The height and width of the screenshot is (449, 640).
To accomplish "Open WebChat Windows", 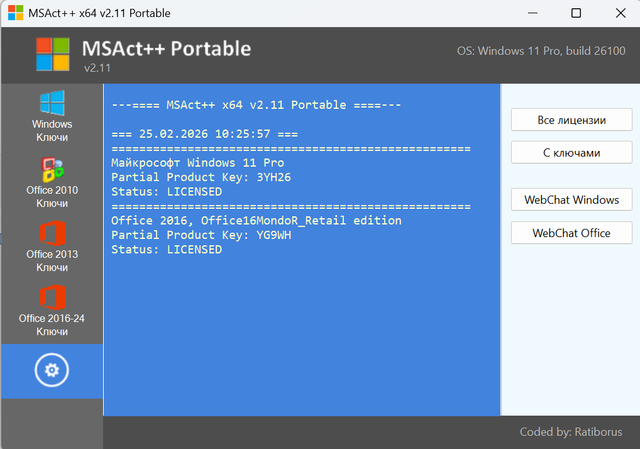I will pyautogui.click(x=571, y=200).
